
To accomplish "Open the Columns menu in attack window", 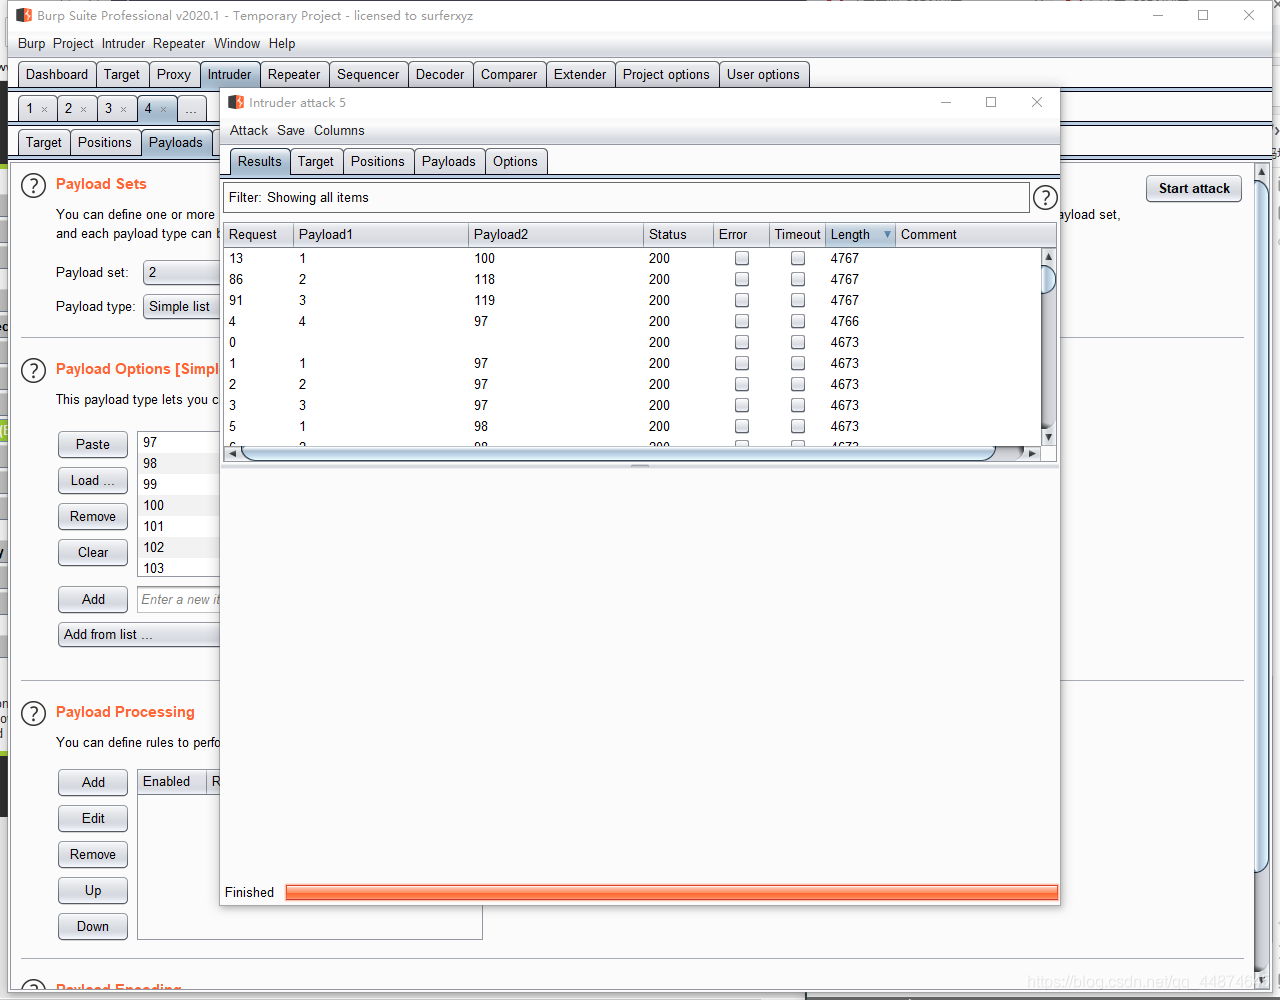I will coord(339,130).
